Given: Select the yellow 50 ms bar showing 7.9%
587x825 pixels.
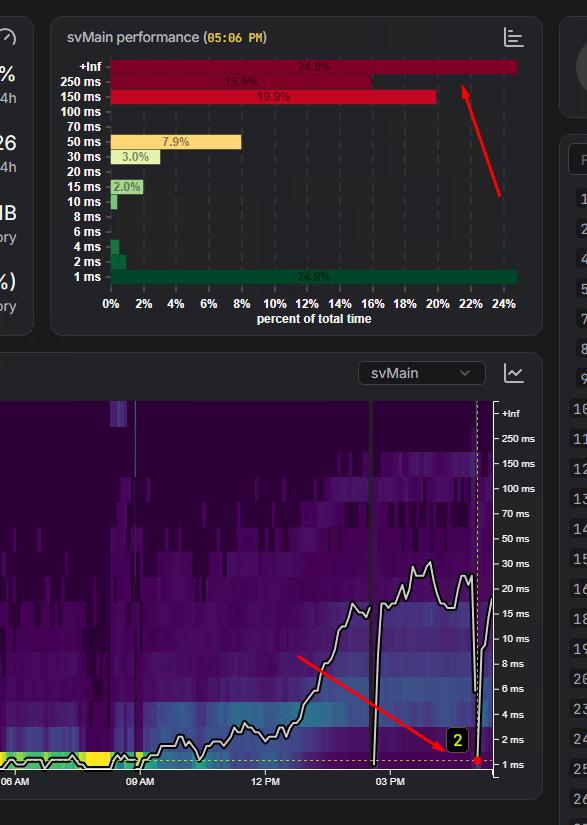Looking at the screenshot, I should [176, 142].
